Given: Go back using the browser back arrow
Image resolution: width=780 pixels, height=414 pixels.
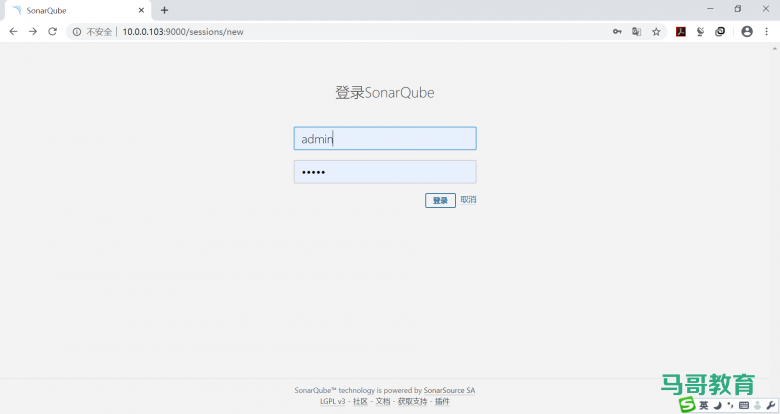Looking at the screenshot, I should tap(13, 31).
